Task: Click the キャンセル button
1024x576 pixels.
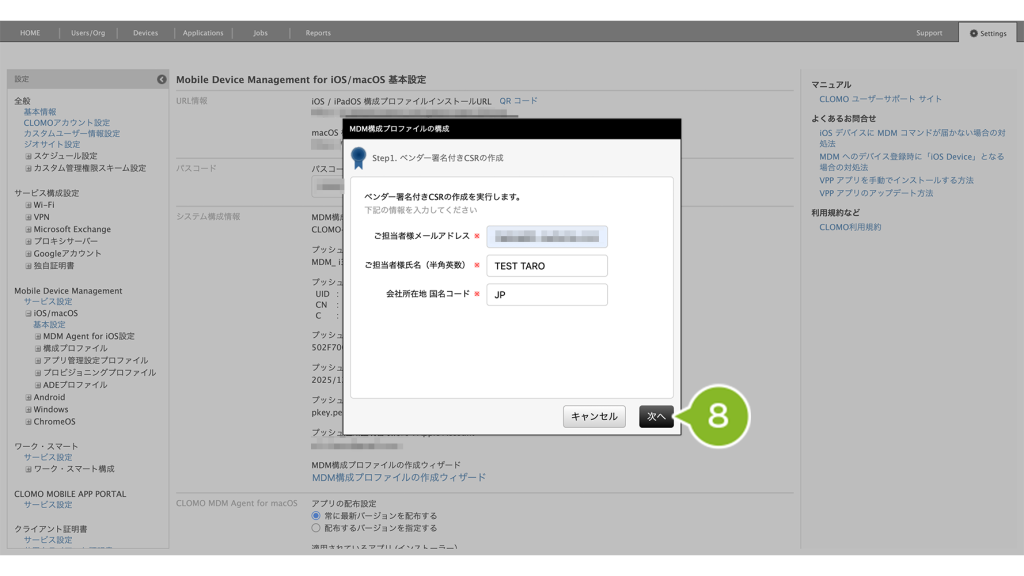Action: pyautogui.click(x=594, y=417)
